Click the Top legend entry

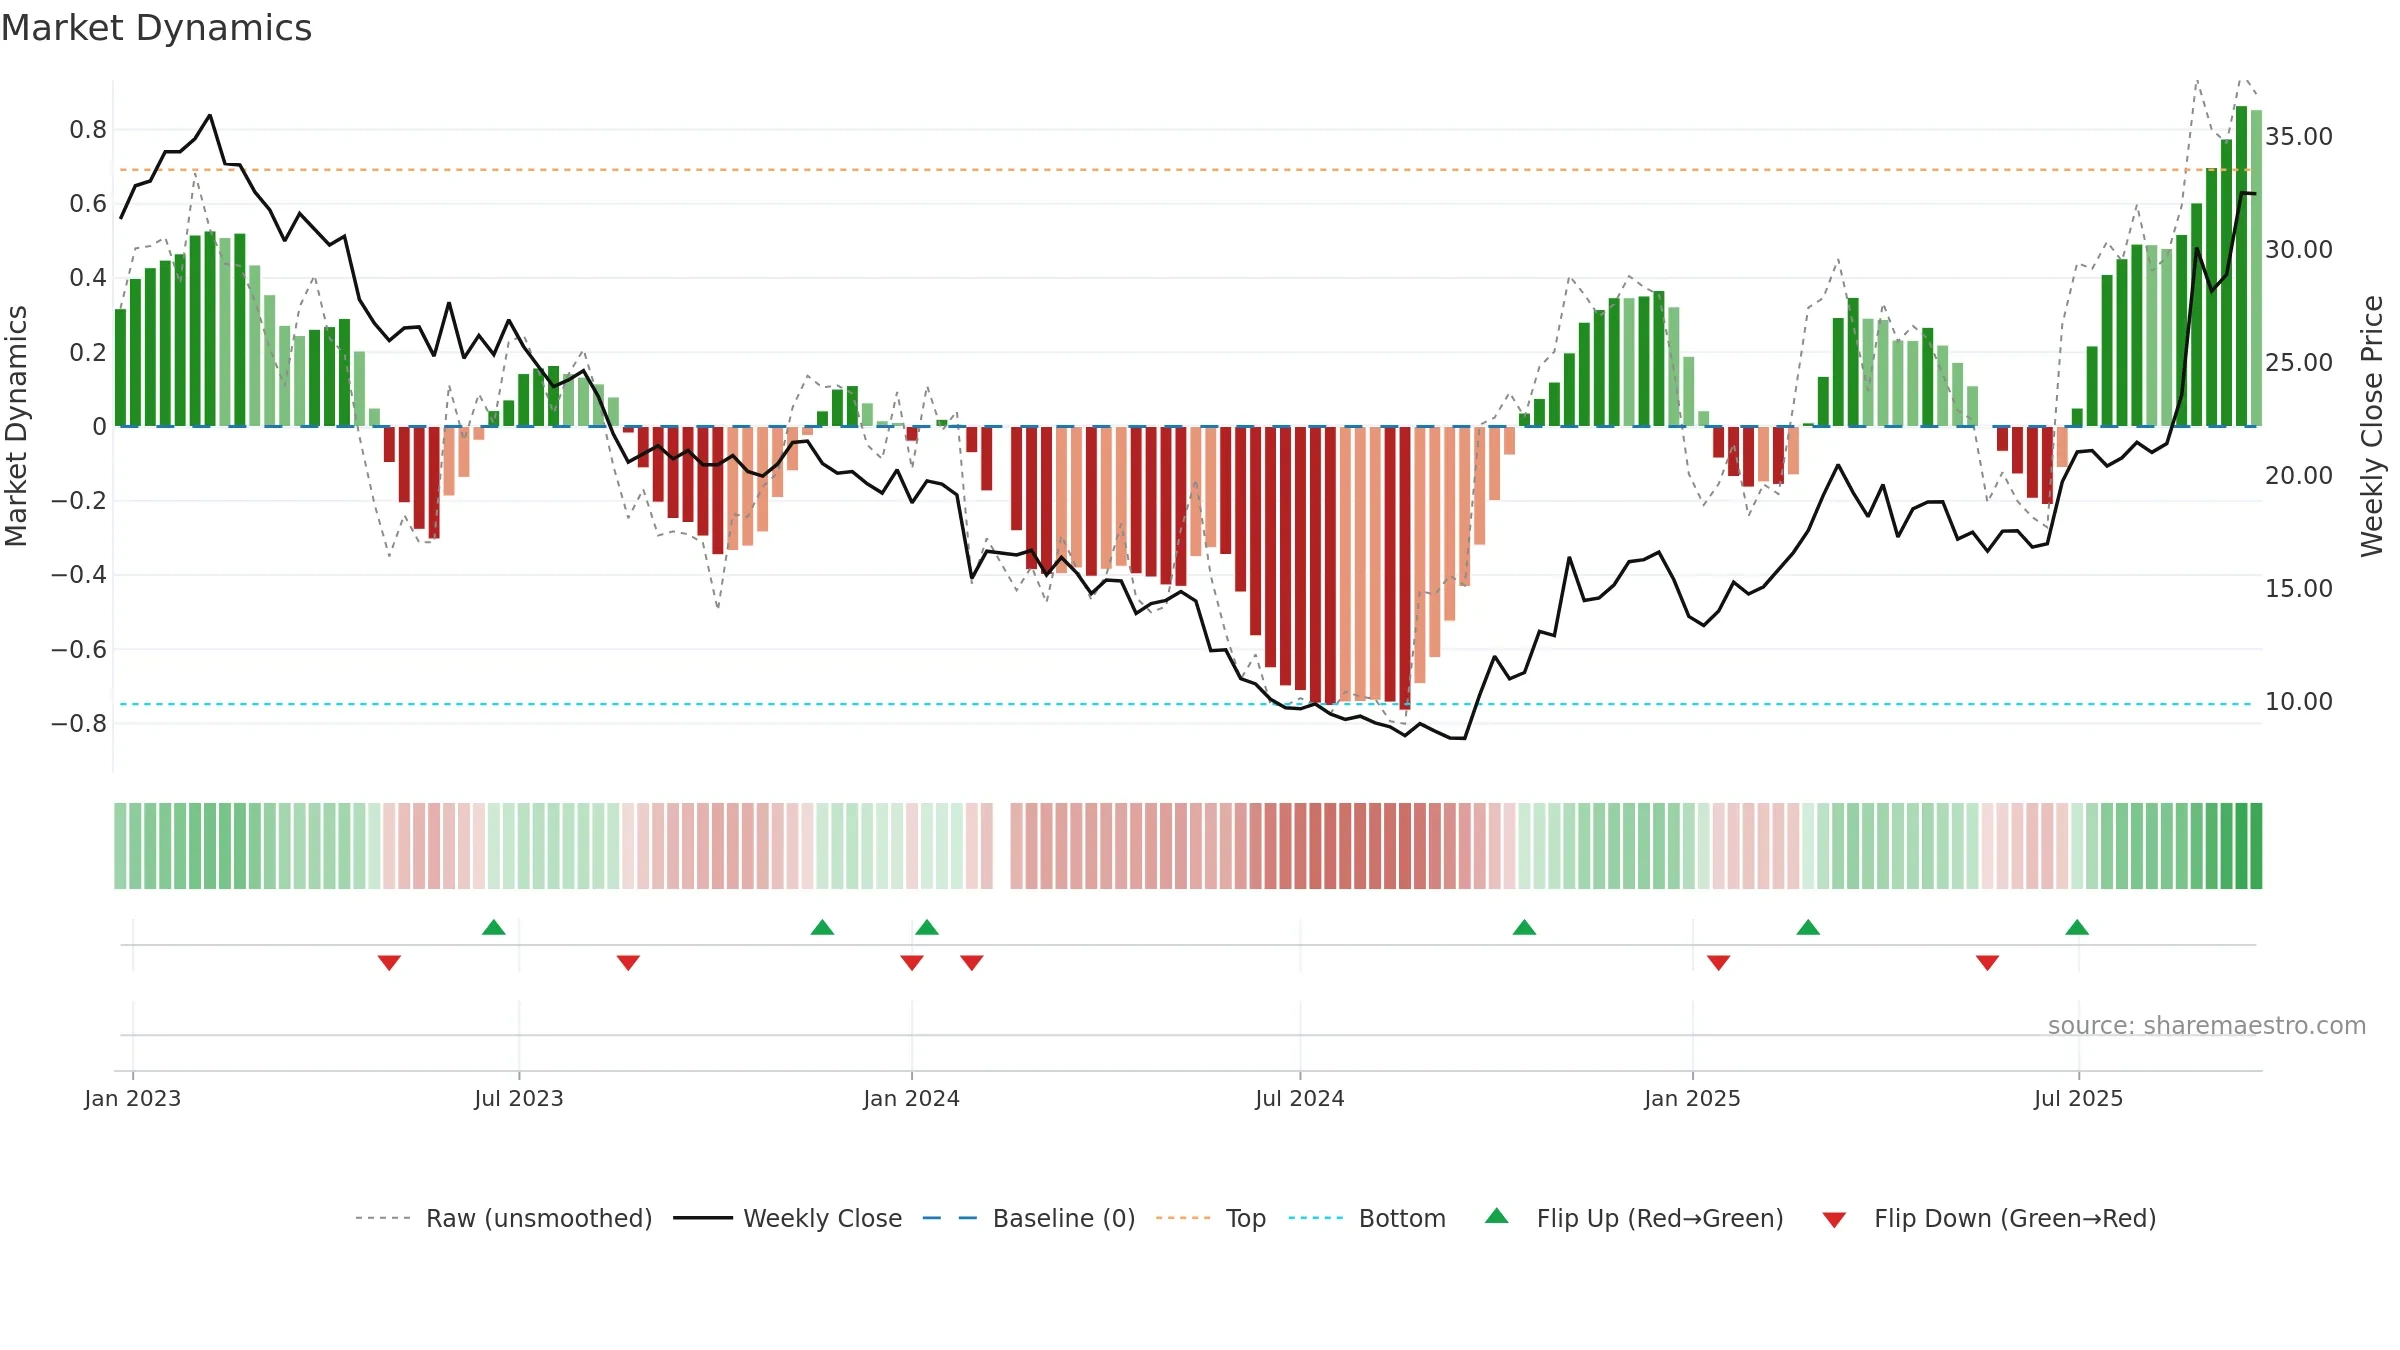pos(1211,1218)
